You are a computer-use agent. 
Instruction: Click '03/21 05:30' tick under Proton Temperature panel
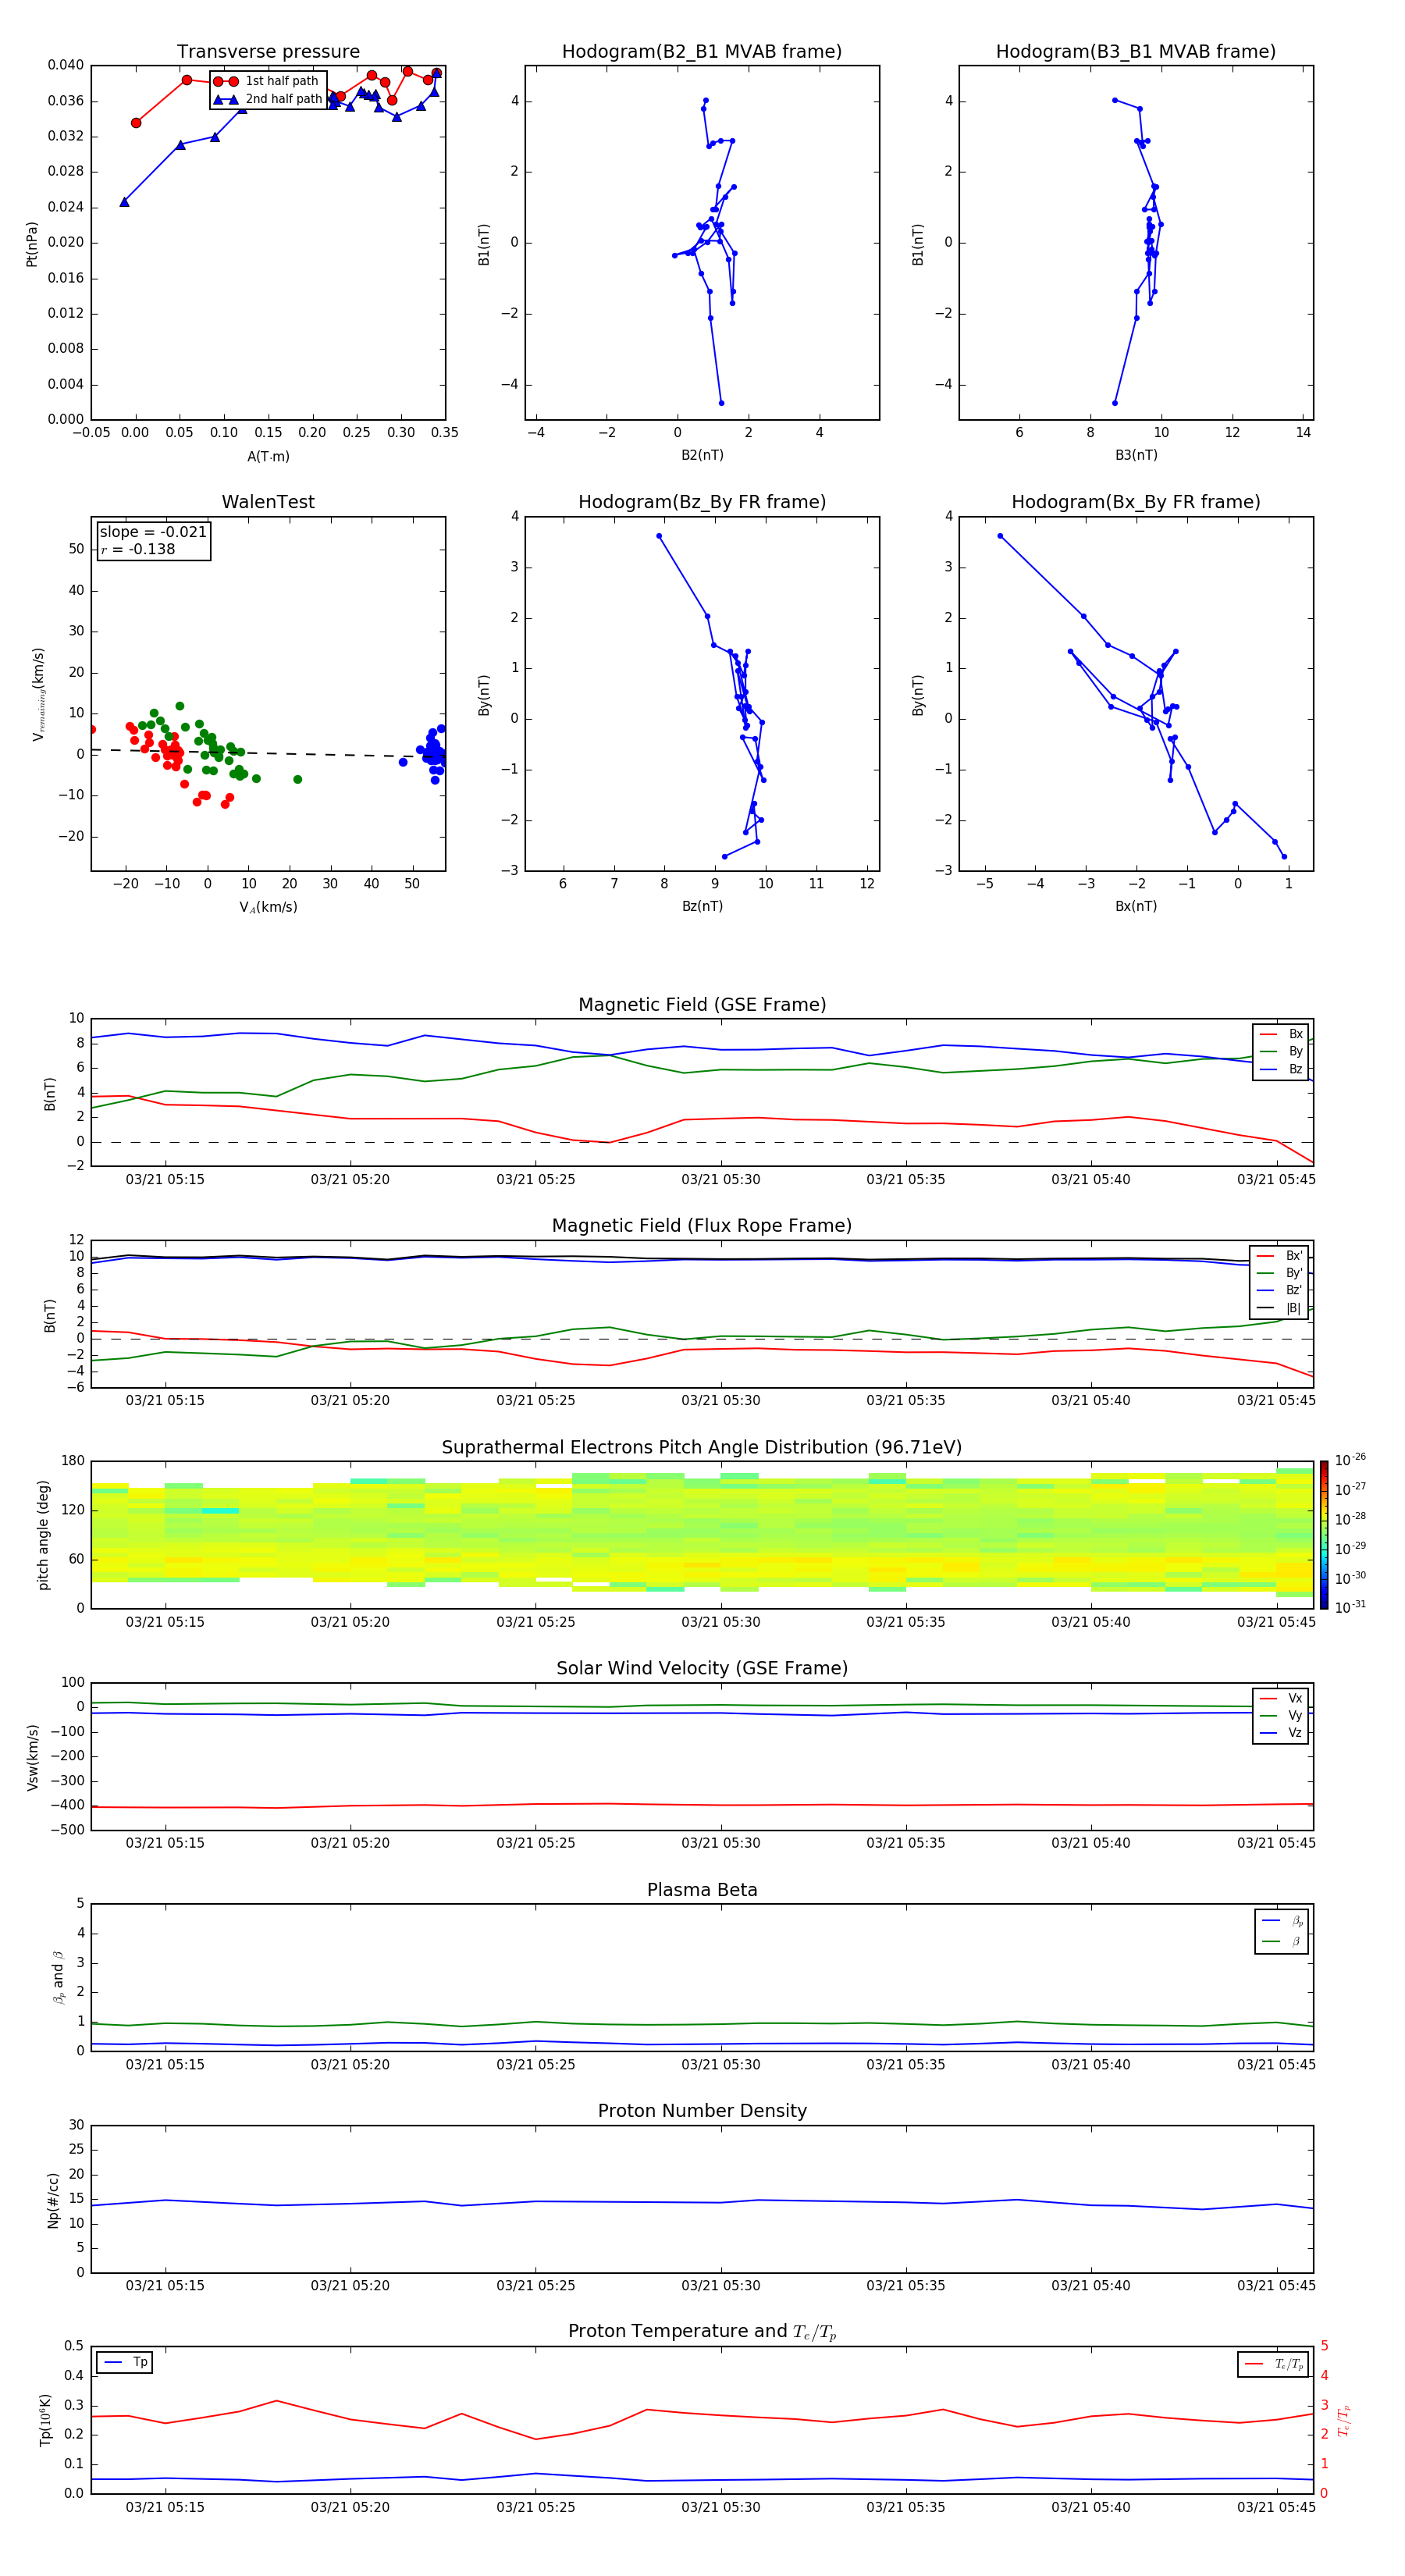coord(721,2507)
